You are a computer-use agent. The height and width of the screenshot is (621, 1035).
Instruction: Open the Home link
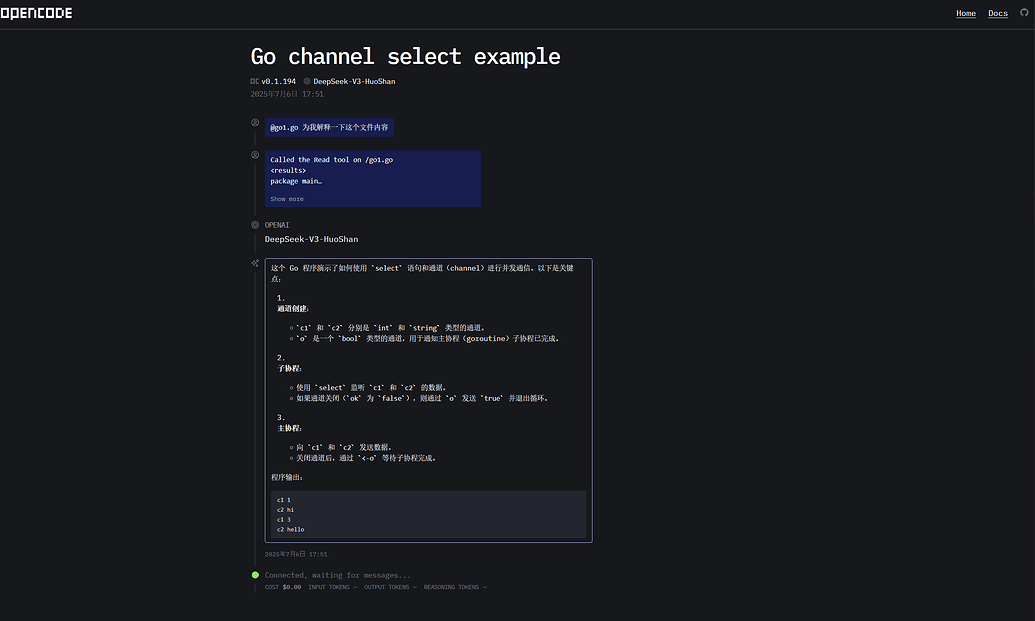click(x=966, y=13)
